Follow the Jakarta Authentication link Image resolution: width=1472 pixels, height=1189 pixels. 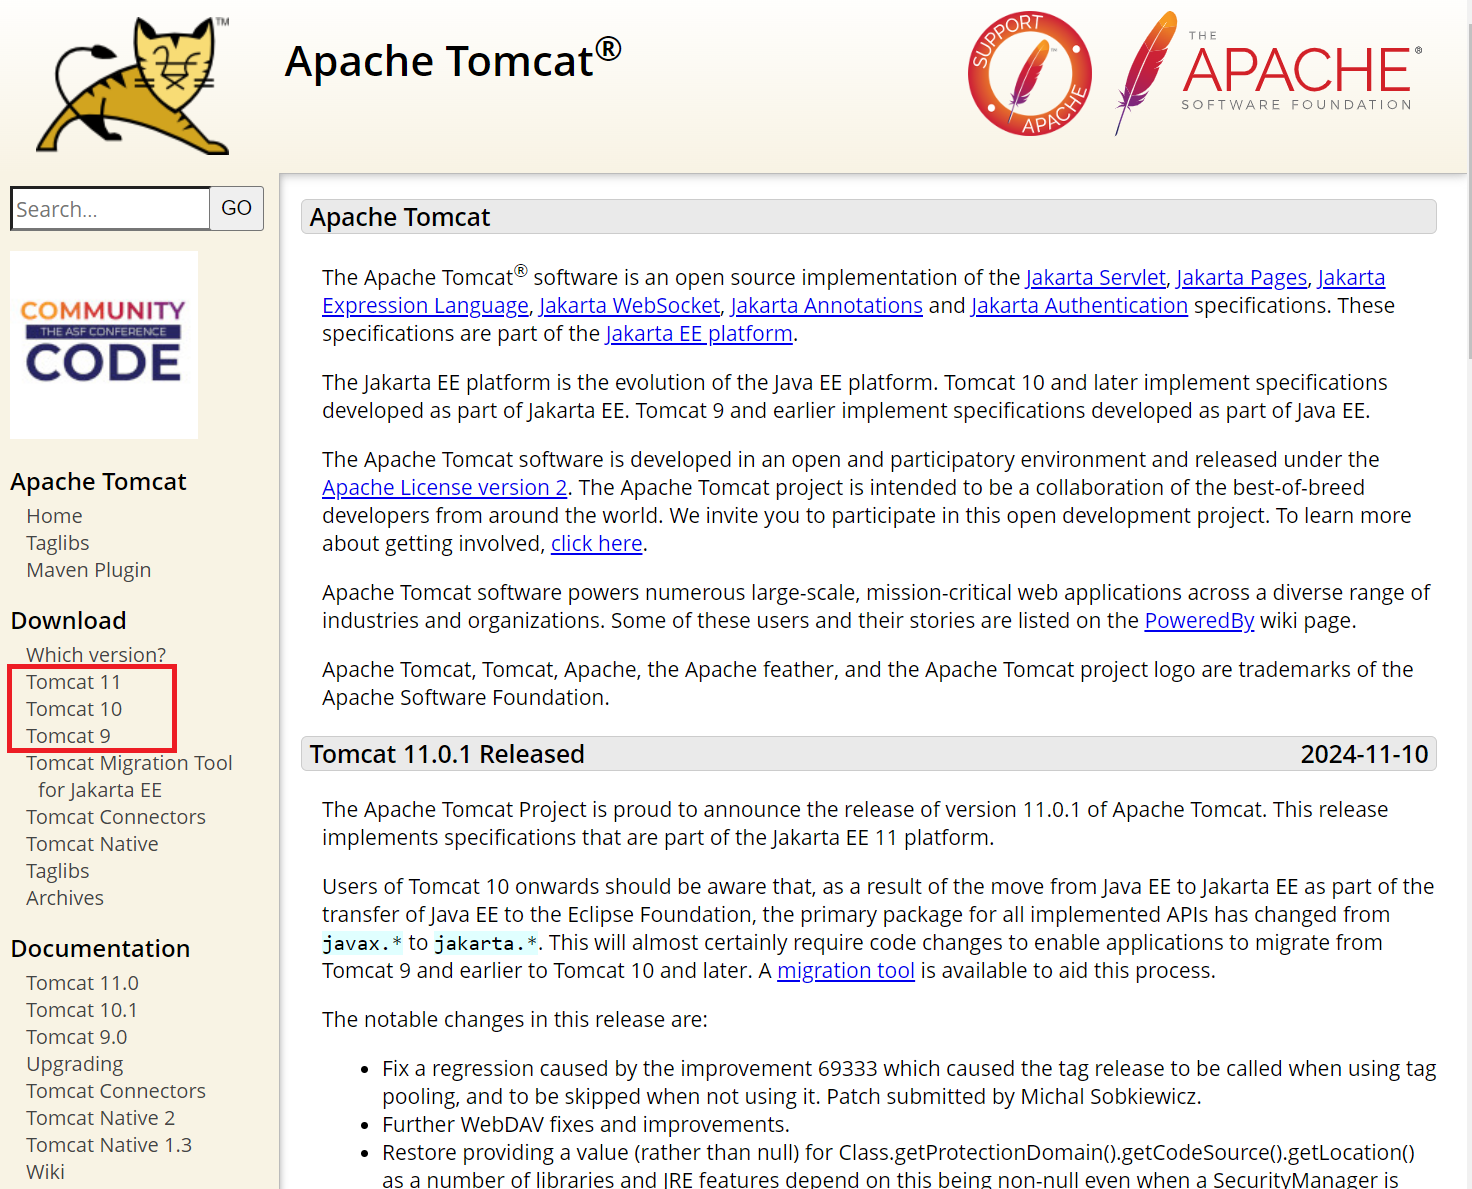coord(1080,306)
